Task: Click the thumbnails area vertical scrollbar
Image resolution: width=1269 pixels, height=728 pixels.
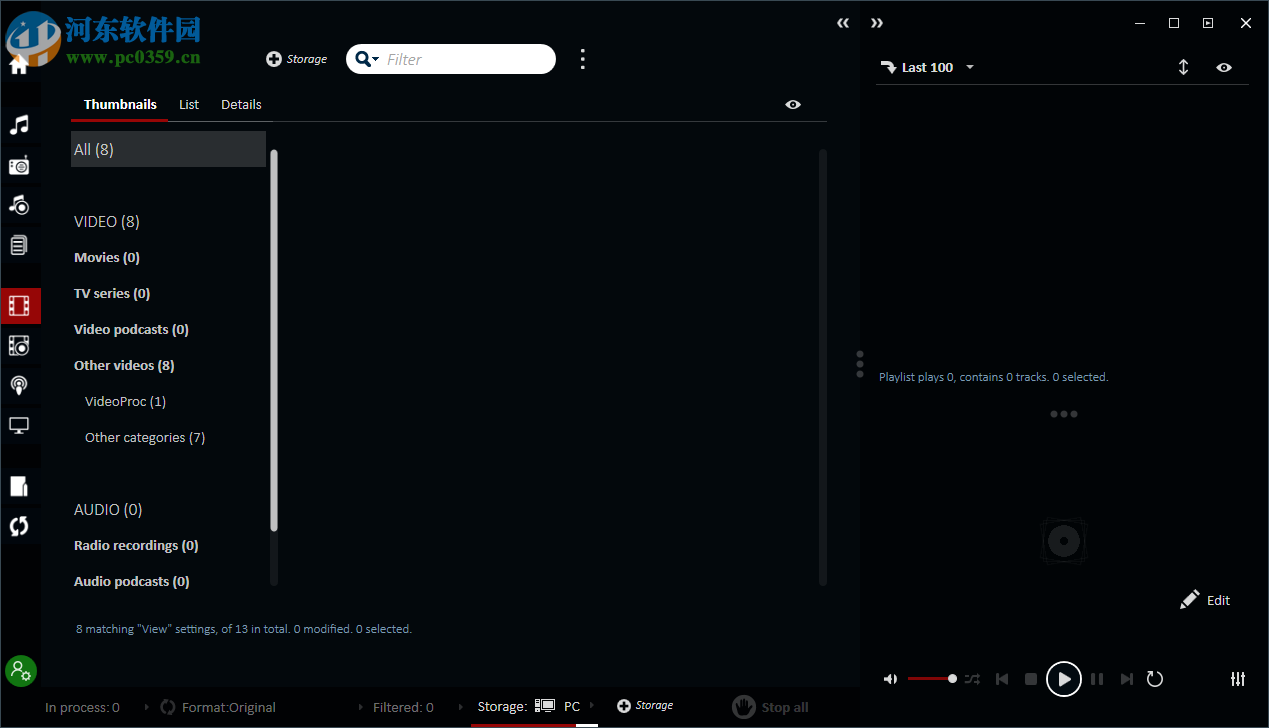Action: pos(823,367)
